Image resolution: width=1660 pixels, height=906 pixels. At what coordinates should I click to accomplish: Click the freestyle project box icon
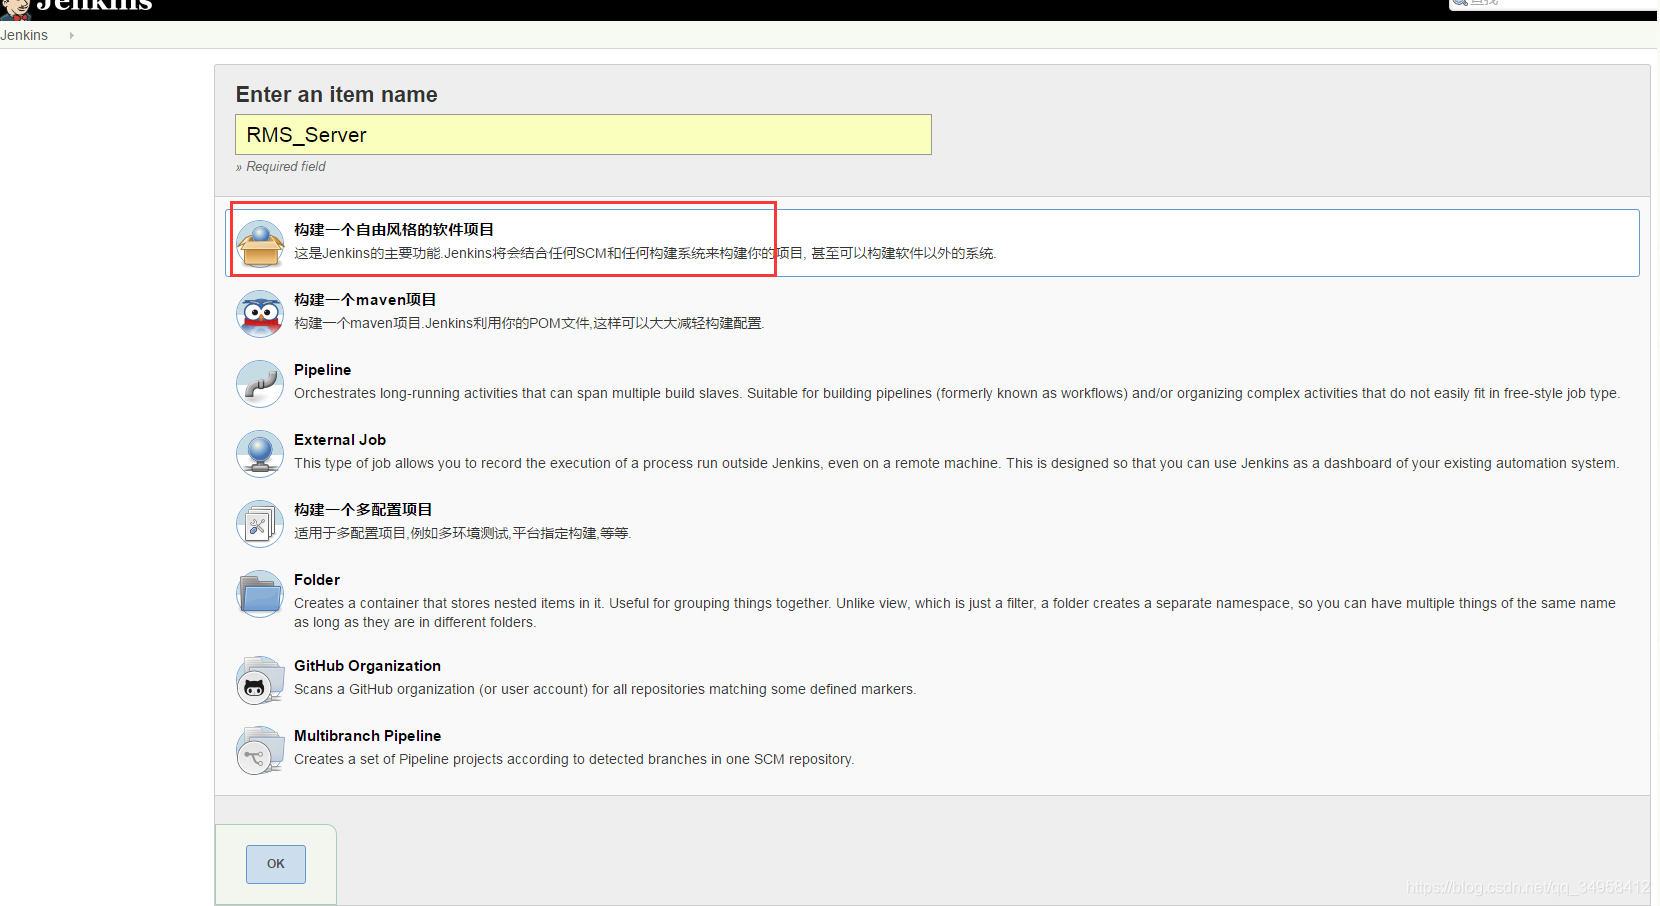click(x=260, y=244)
